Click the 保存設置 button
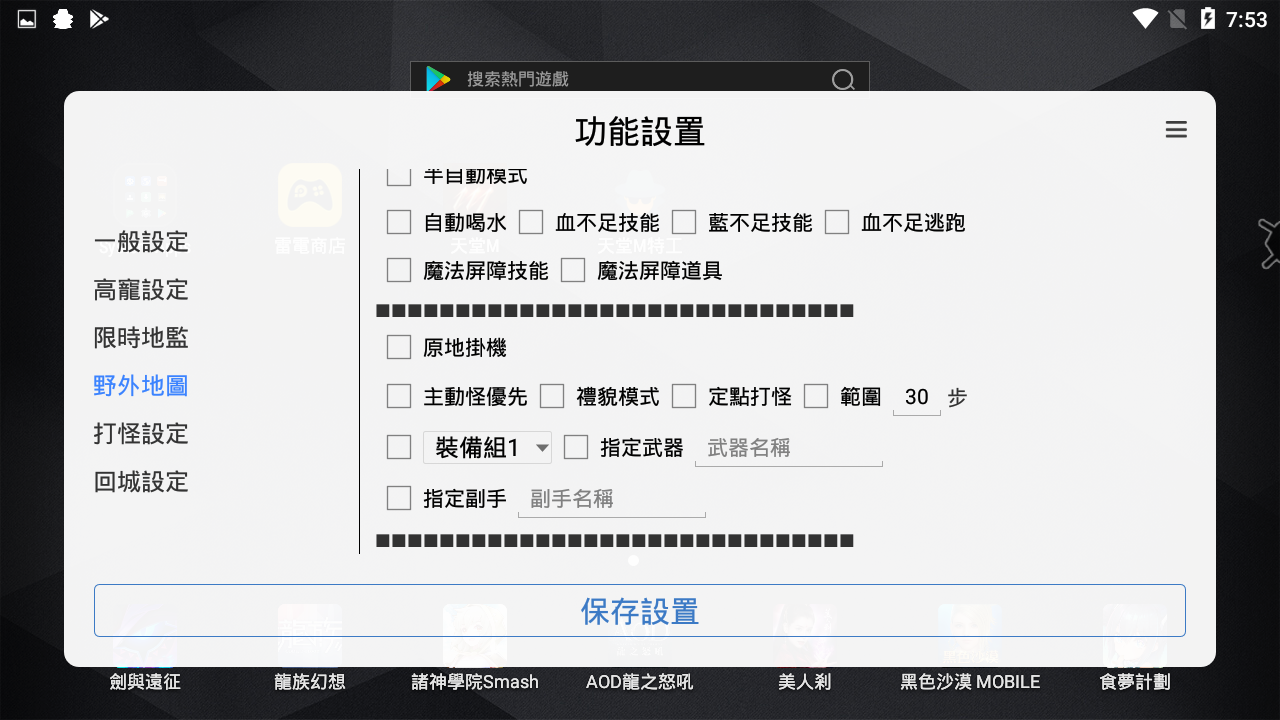Screen dimensions: 1280x720 640,611
